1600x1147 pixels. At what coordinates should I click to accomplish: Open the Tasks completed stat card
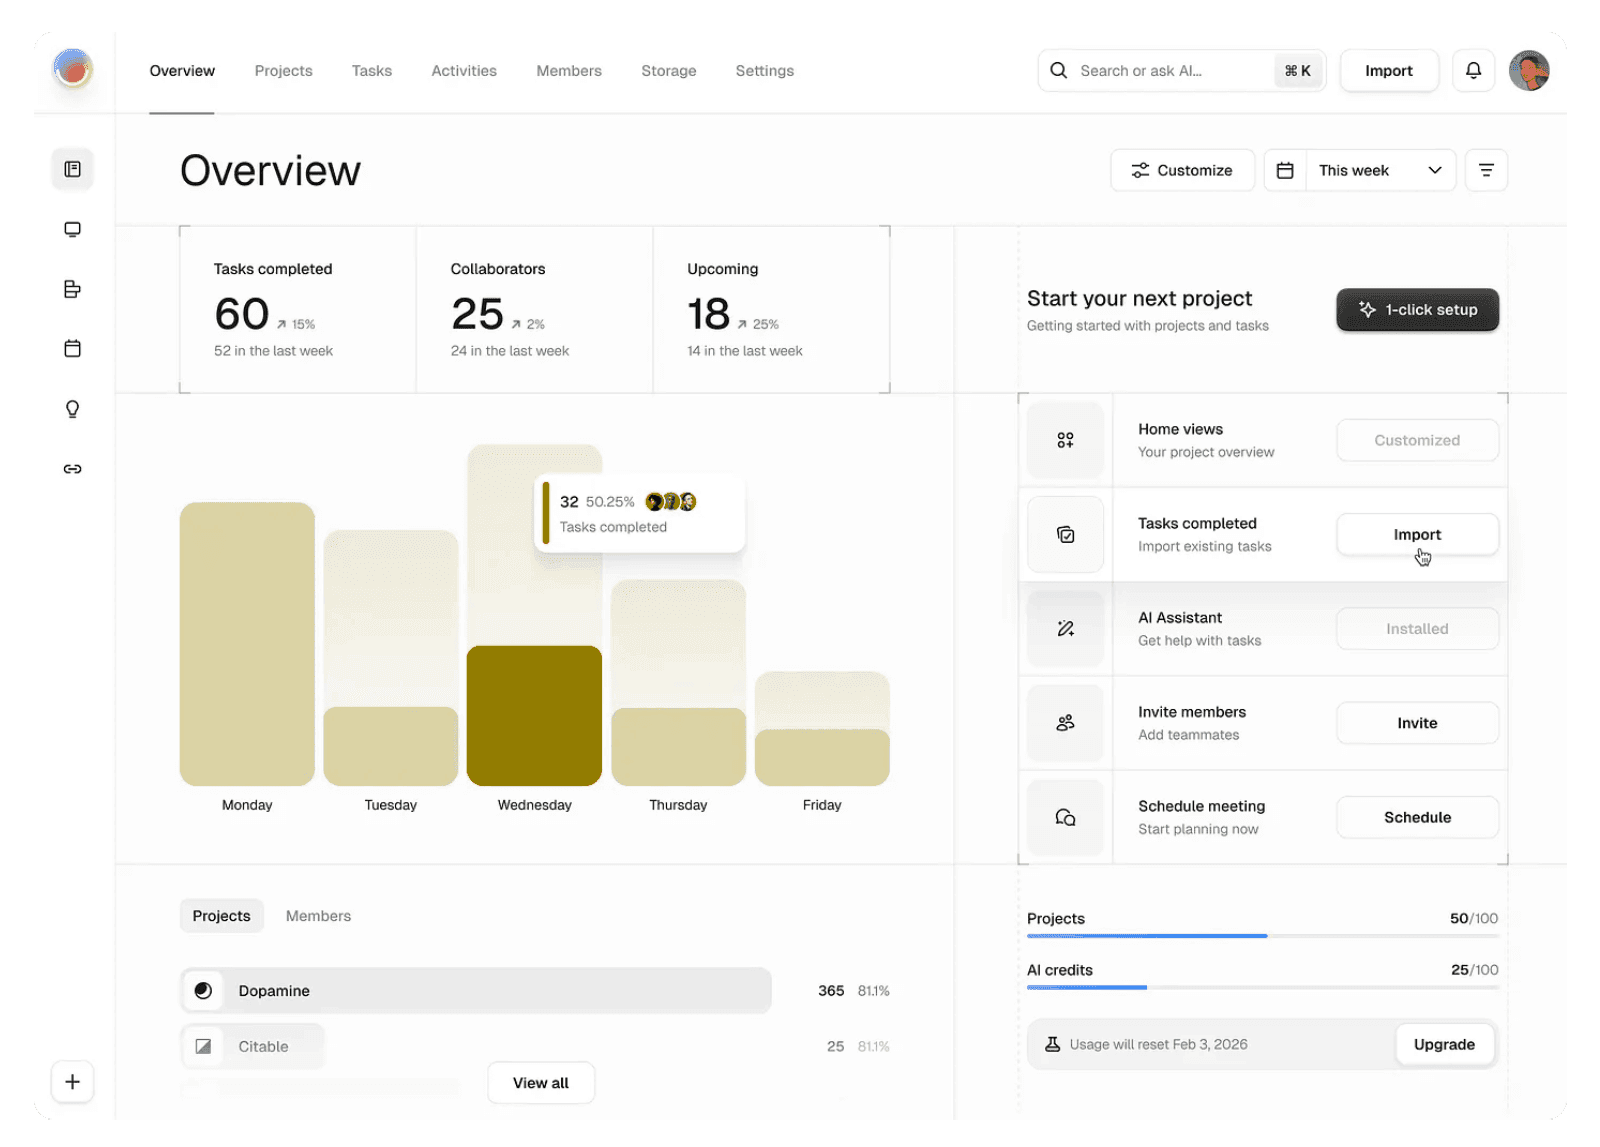coord(298,310)
